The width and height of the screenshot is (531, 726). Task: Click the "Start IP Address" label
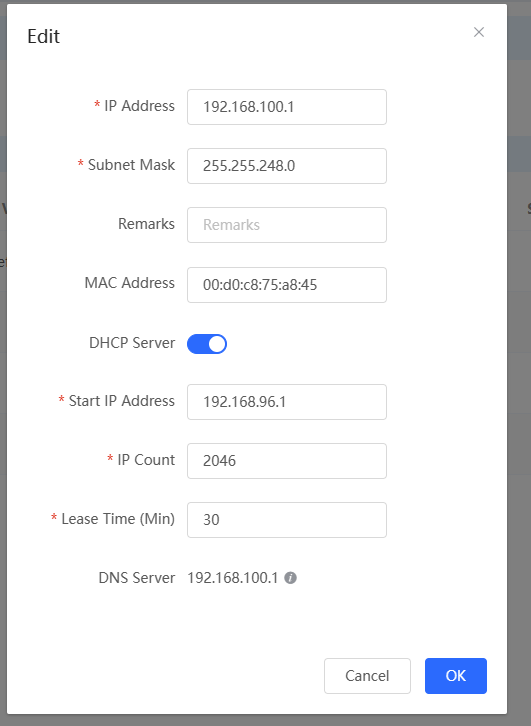pyautogui.click(x=122, y=401)
